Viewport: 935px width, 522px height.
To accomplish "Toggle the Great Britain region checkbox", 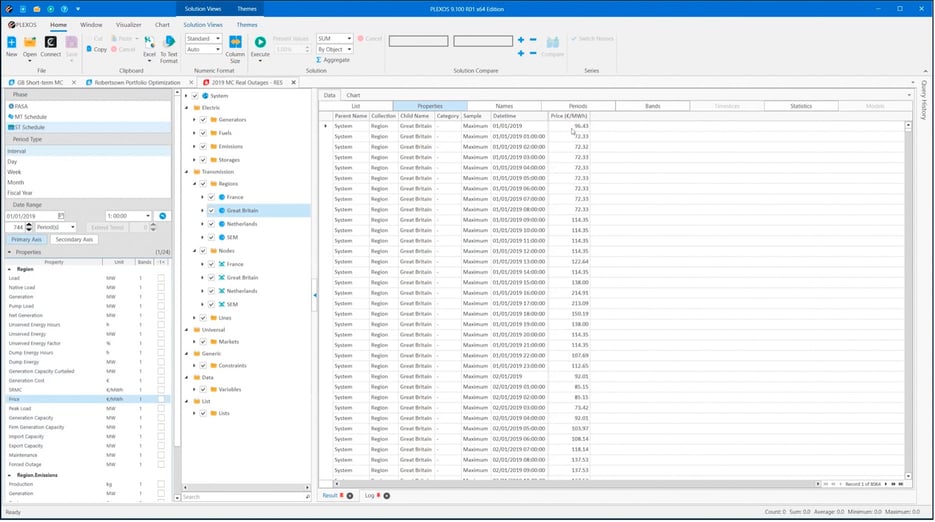I will pyautogui.click(x=211, y=211).
